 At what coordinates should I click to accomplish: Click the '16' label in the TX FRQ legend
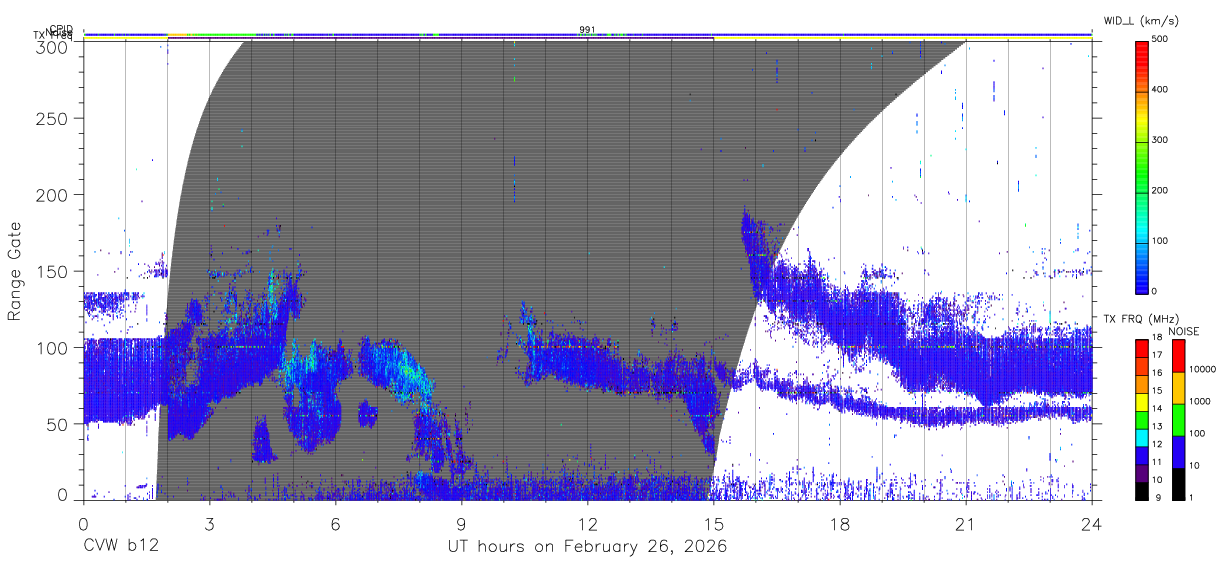(x=1157, y=373)
